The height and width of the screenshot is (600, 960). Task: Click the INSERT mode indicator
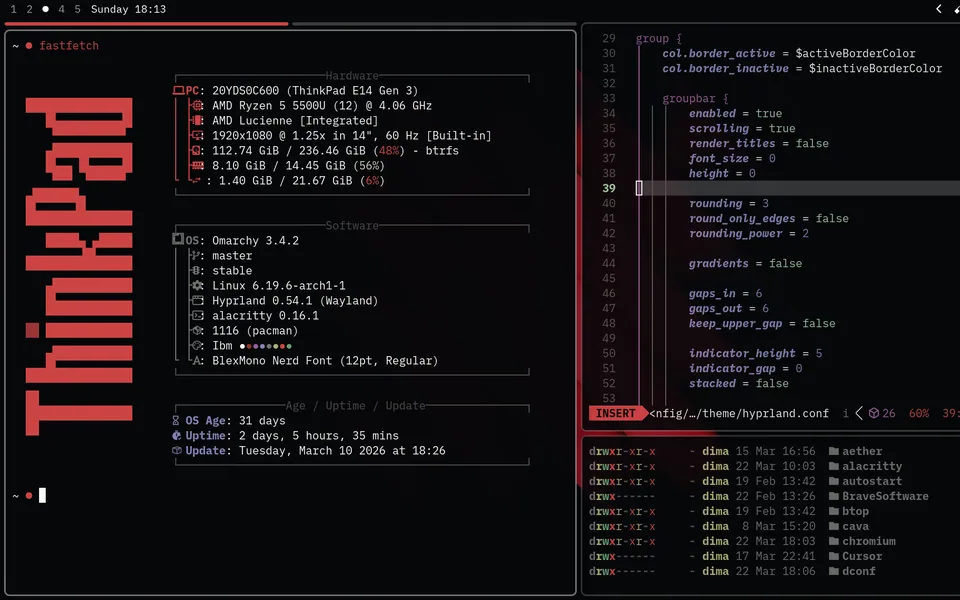pyautogui.click(x=616, y=413)
